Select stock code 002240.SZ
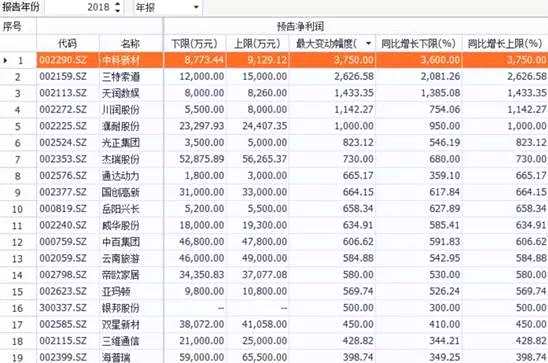This screenshot has height=363, width=548. (63, 225)
